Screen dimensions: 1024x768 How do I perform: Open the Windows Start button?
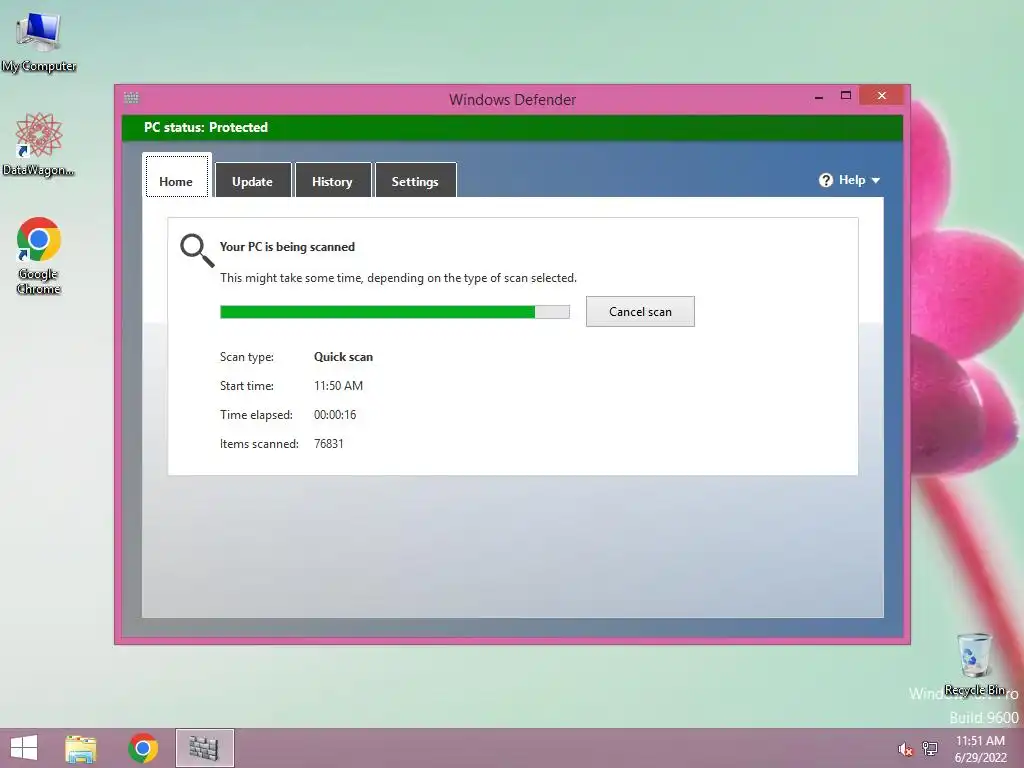(x=24, y=748)
